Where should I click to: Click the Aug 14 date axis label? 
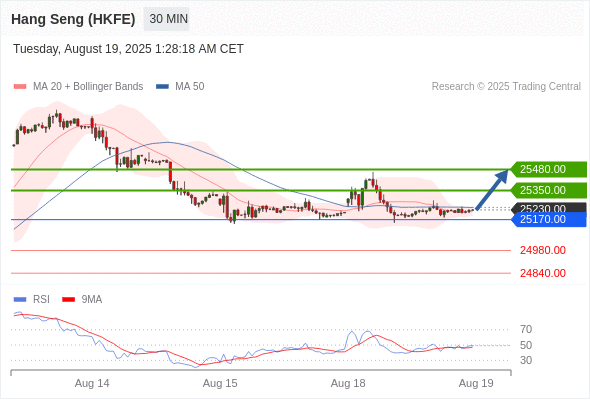point(92,383)
